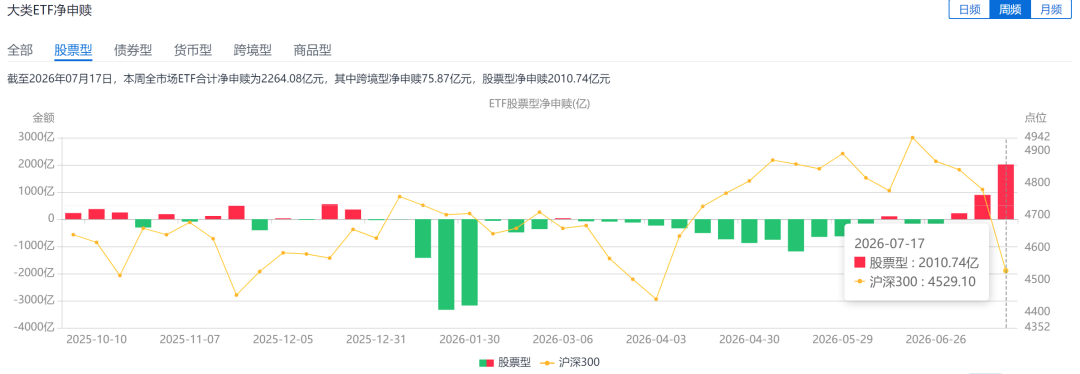Switch to 日频 daily frequency
This screenshot has height=374, width=1080.
click(x=970, y=9)
